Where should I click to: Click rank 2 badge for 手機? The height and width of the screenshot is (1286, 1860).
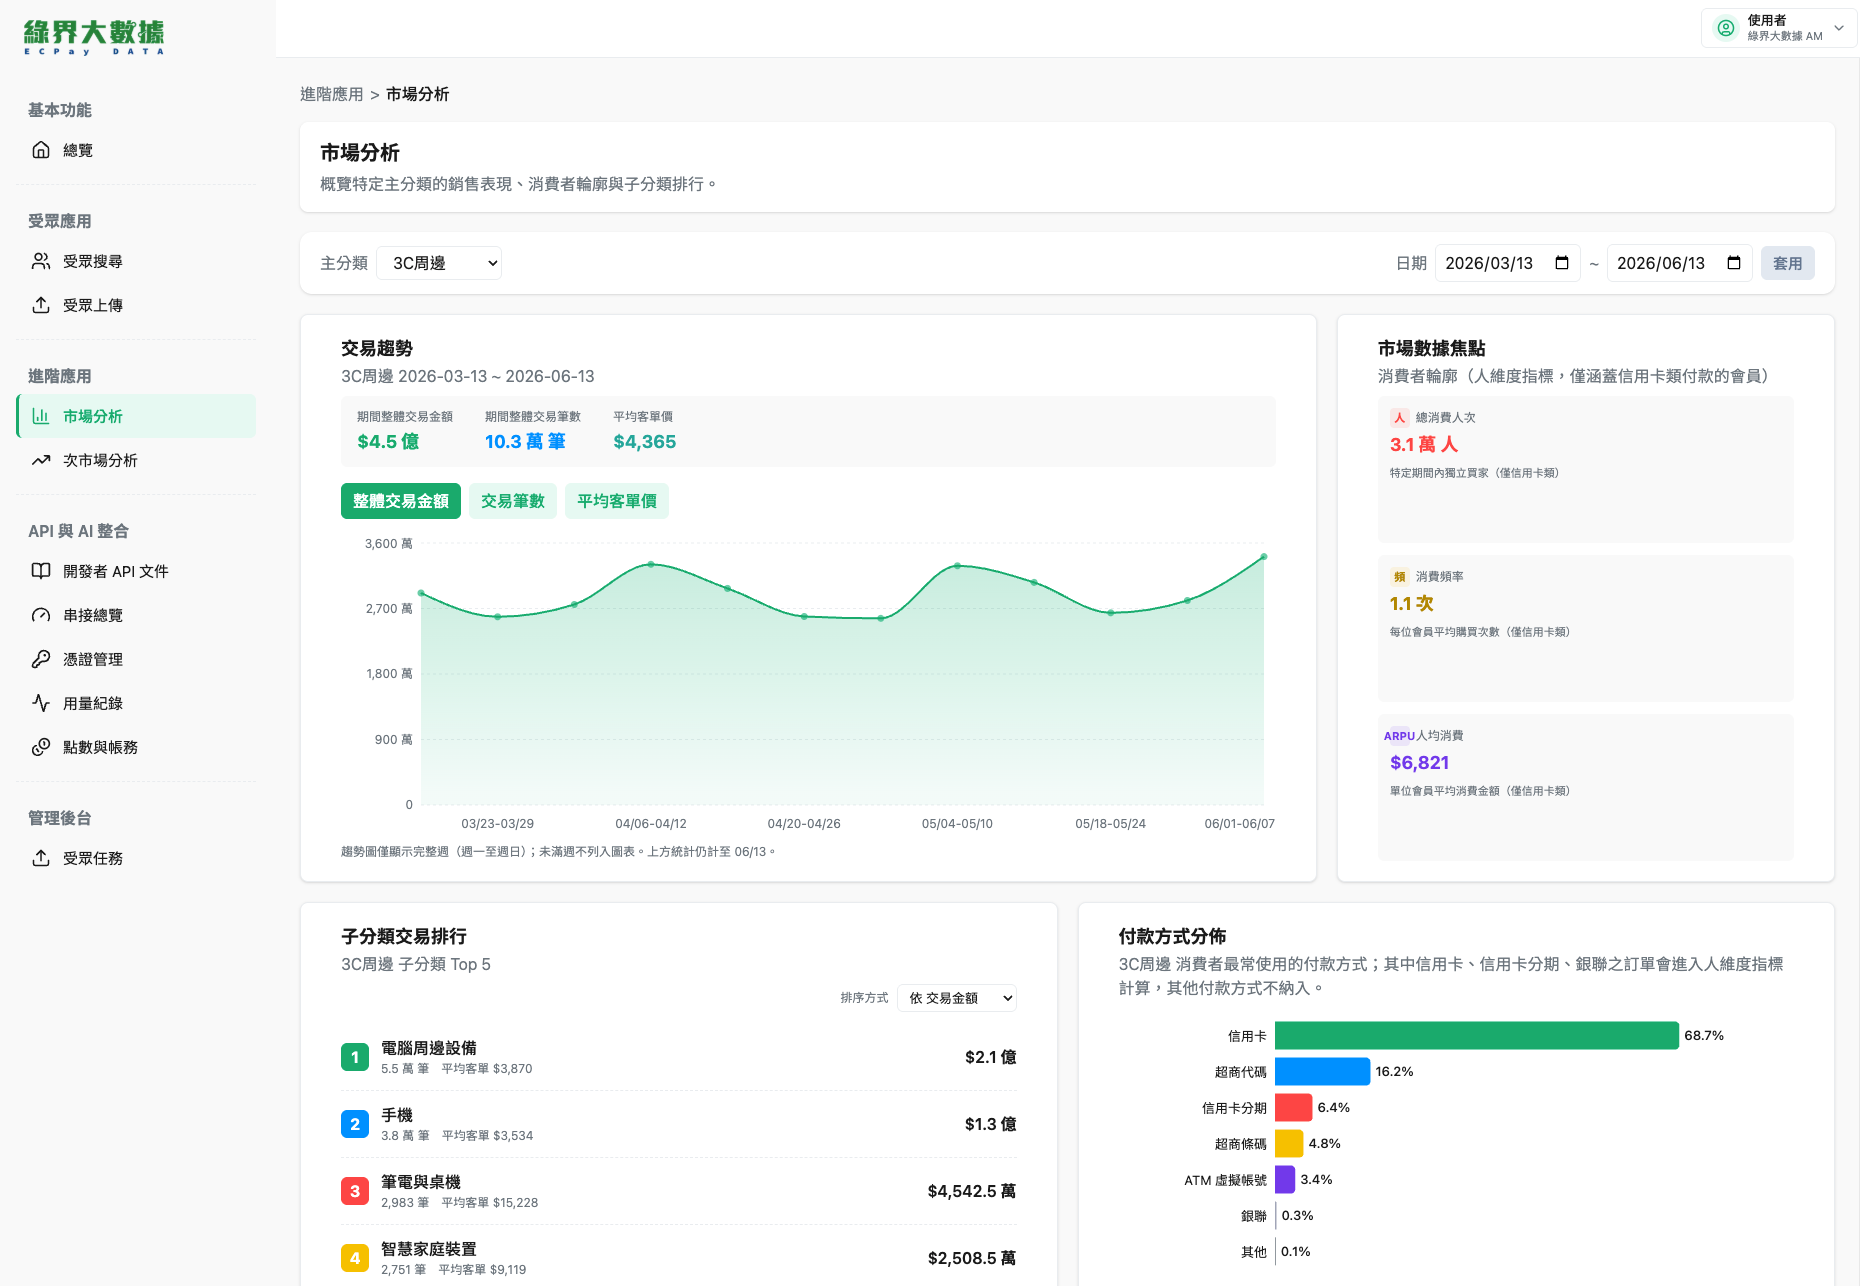[355, 1124]
